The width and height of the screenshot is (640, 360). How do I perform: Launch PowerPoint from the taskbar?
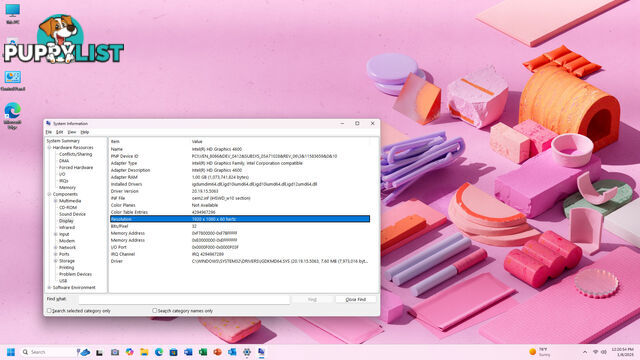point(218,352)
